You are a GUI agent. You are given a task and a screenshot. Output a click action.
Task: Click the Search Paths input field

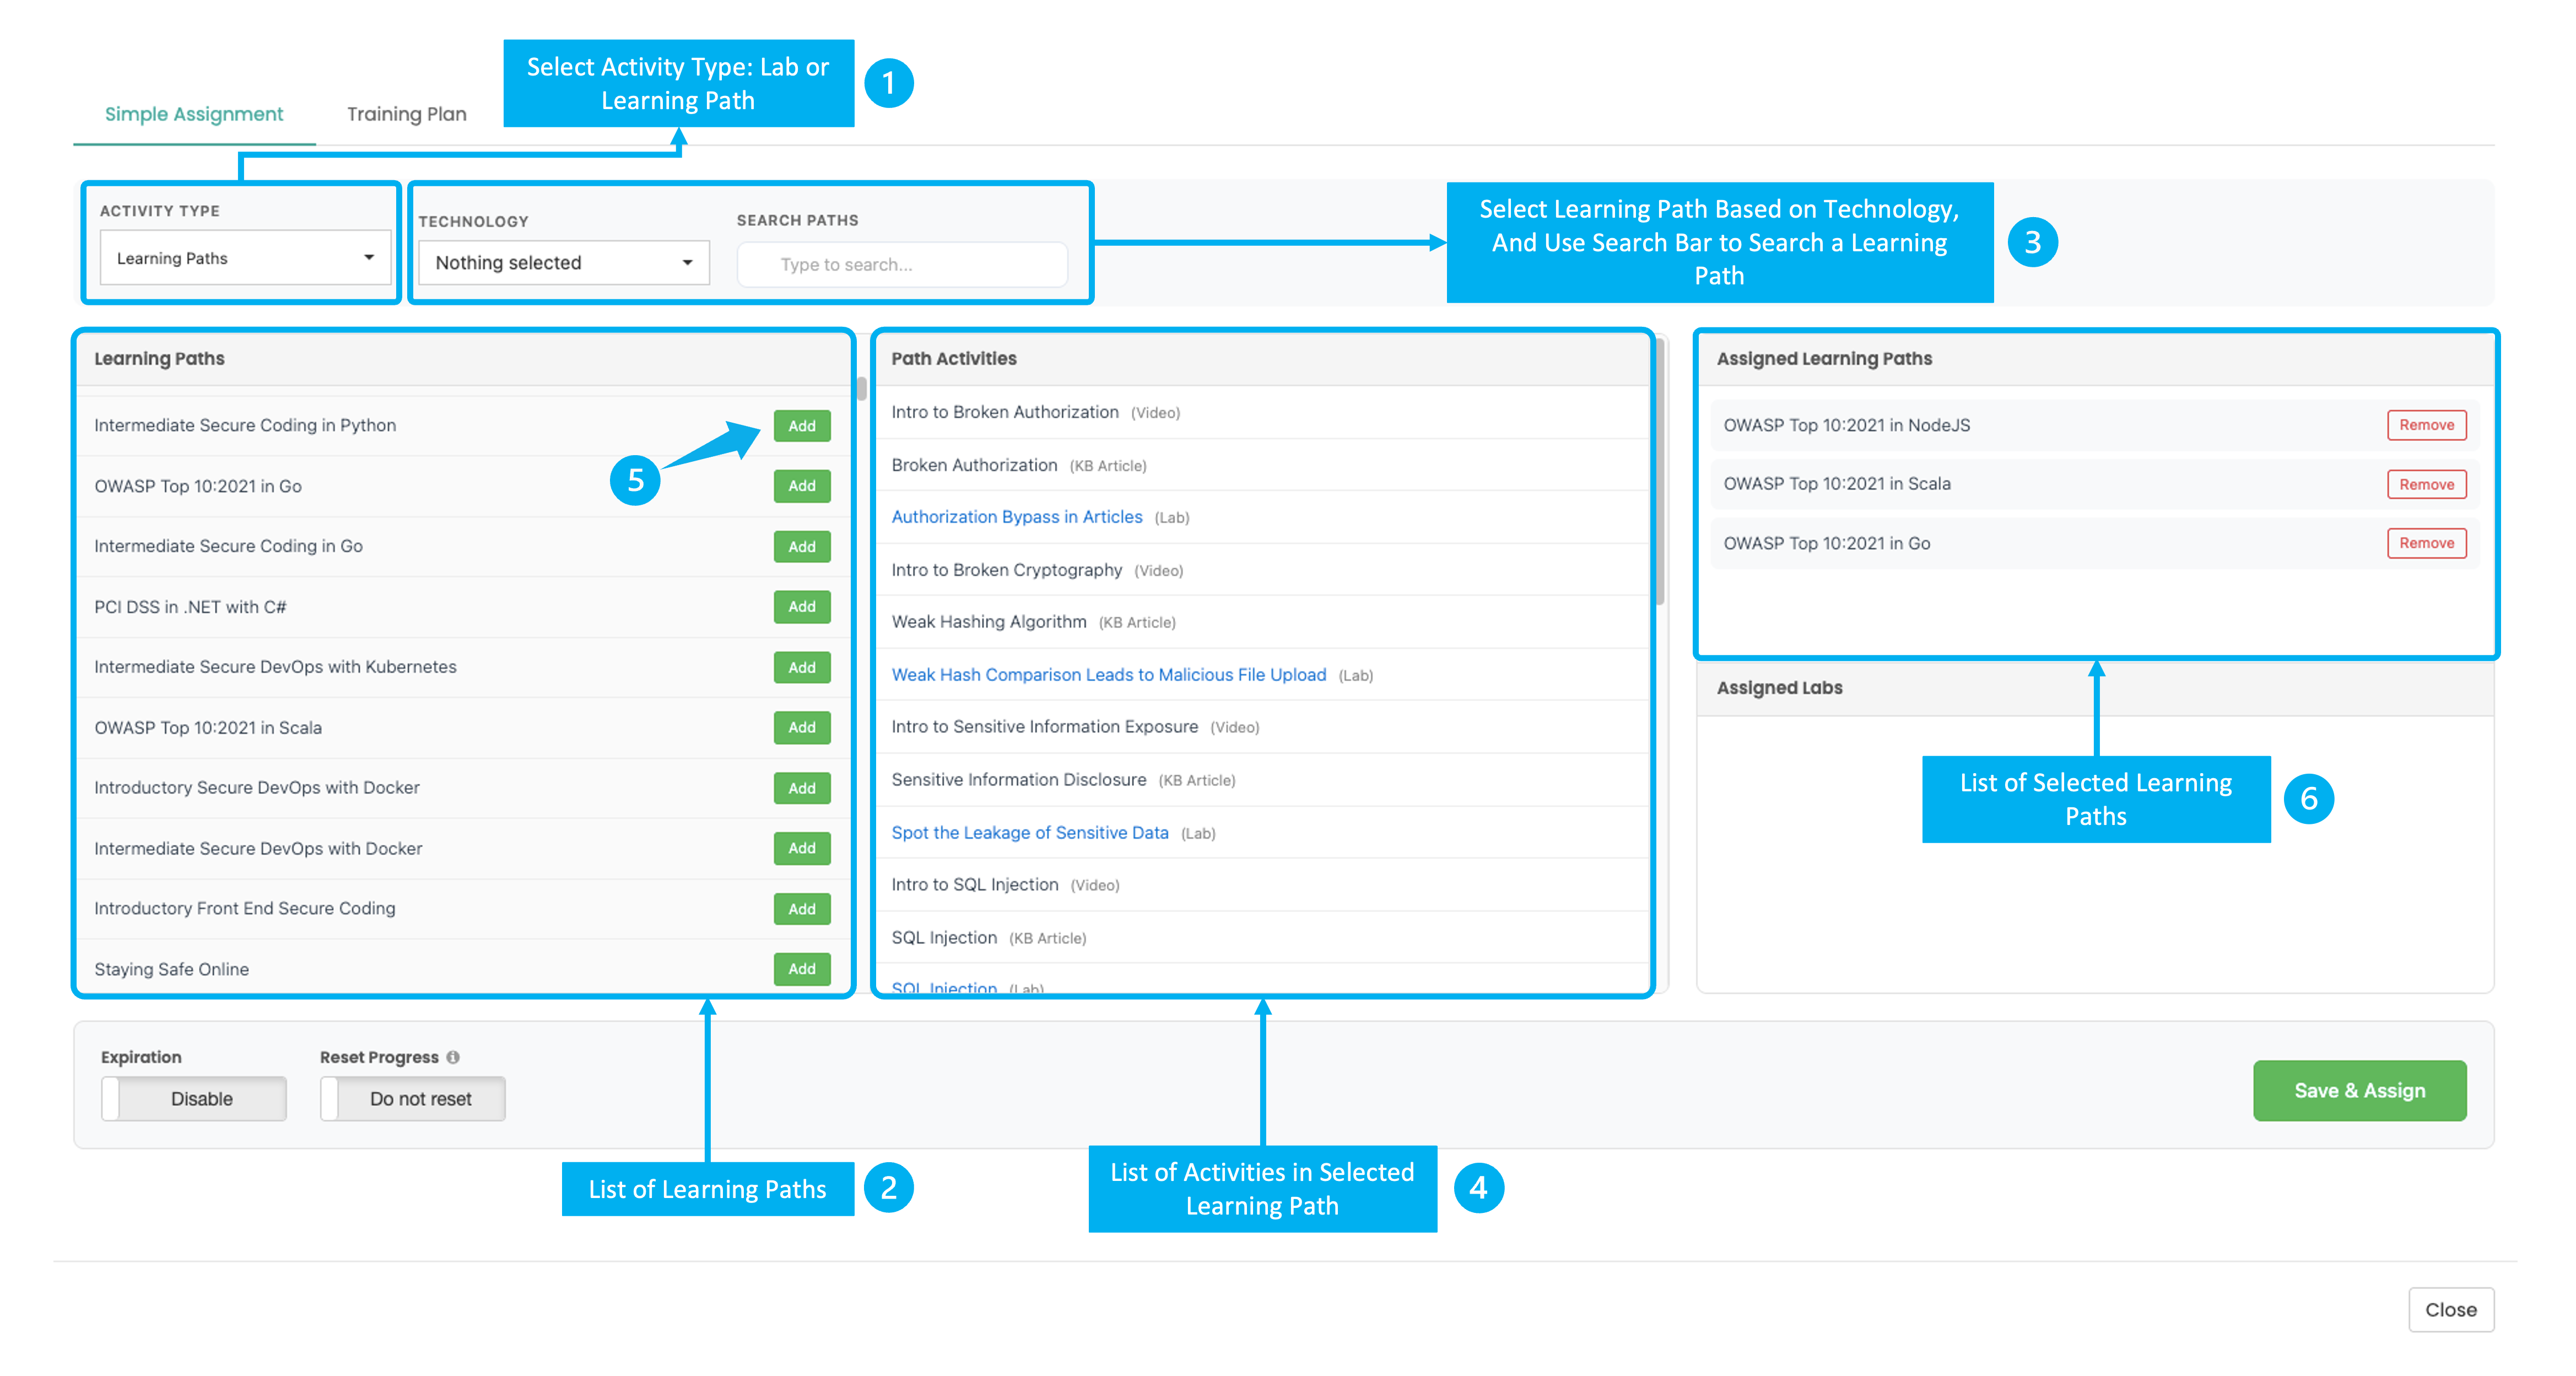(x=902, y=265)
